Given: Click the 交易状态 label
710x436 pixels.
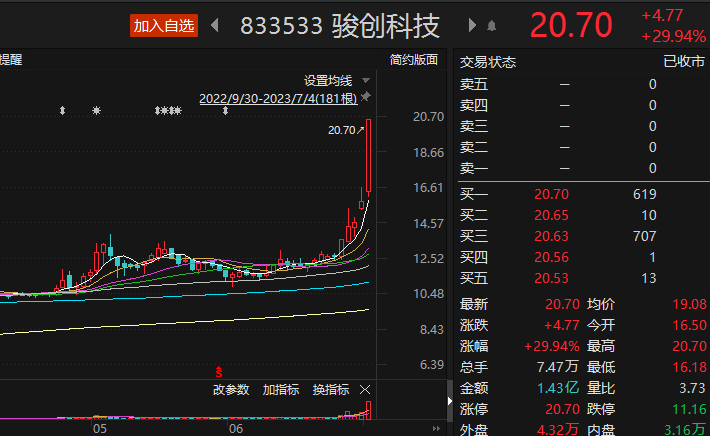Looking at the screenshot, I should click(488, 62).
